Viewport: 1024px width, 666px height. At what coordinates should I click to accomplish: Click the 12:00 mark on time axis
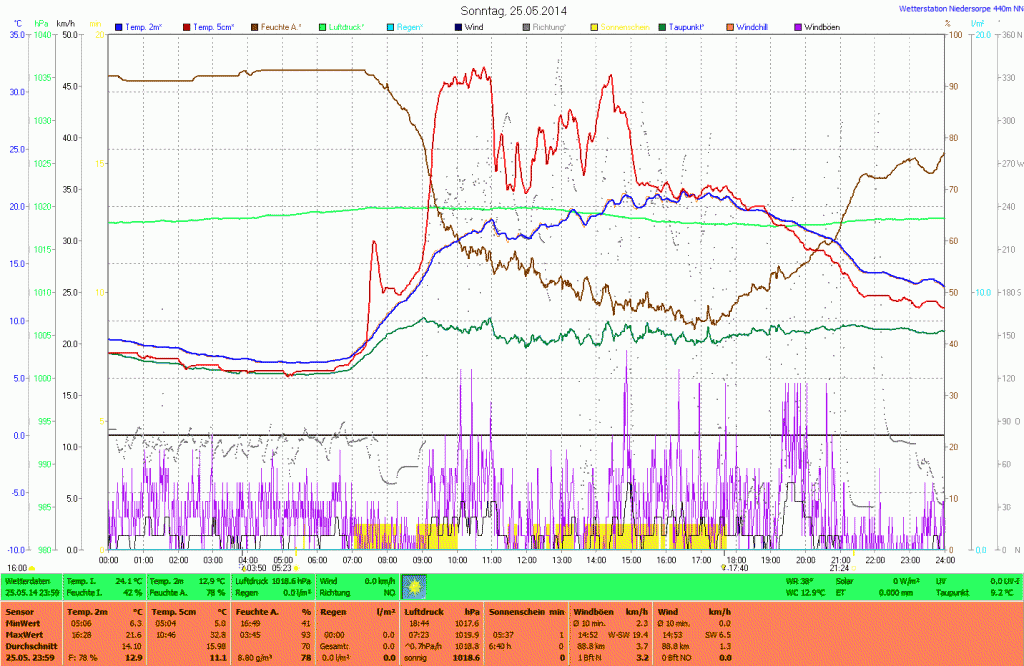point(526,560)
